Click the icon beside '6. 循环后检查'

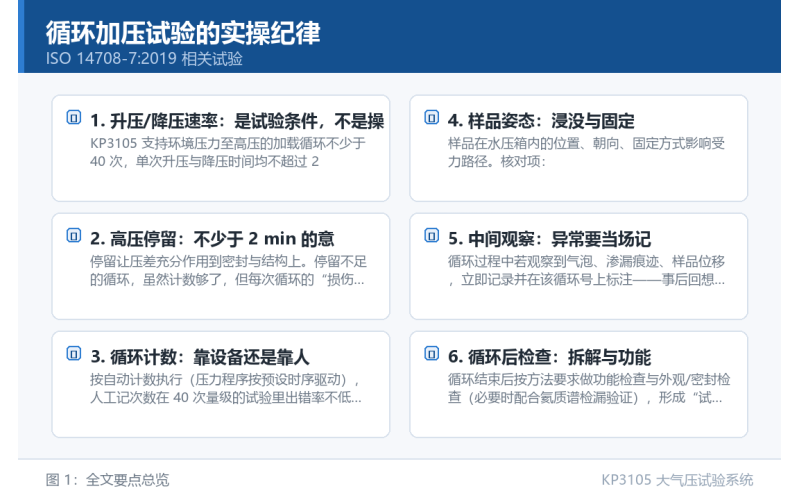point(432,353)
